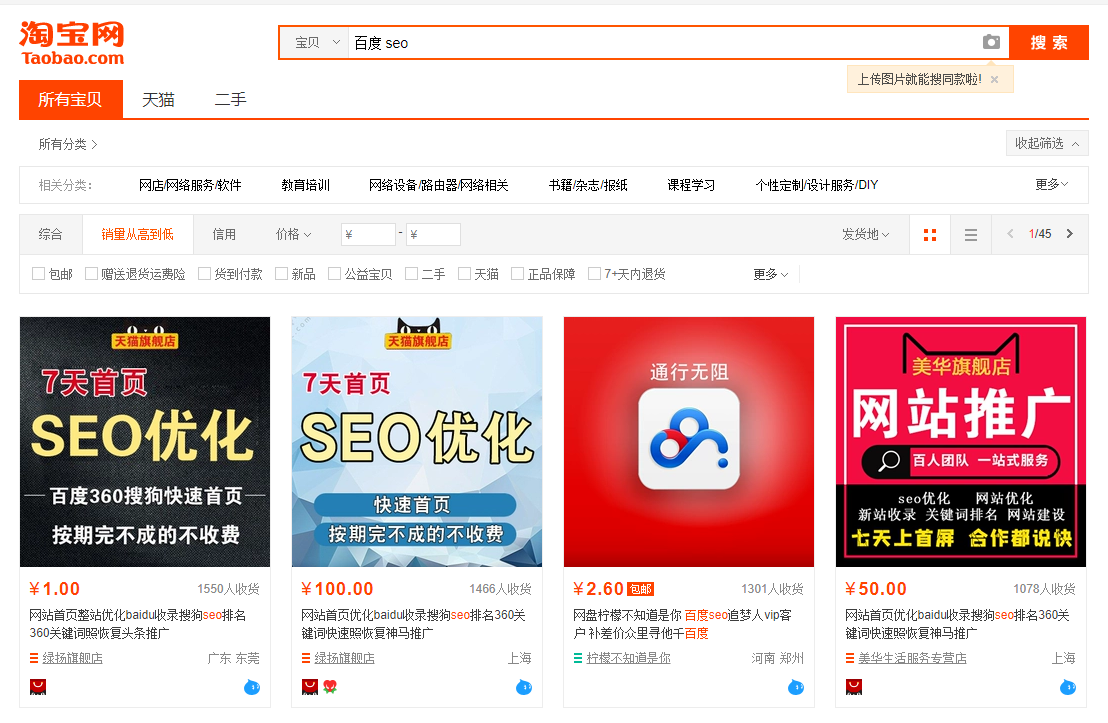Sort by 综合
Image resolution: width=1108 pixels, height=723 pixels.
[x=50, y=234]
